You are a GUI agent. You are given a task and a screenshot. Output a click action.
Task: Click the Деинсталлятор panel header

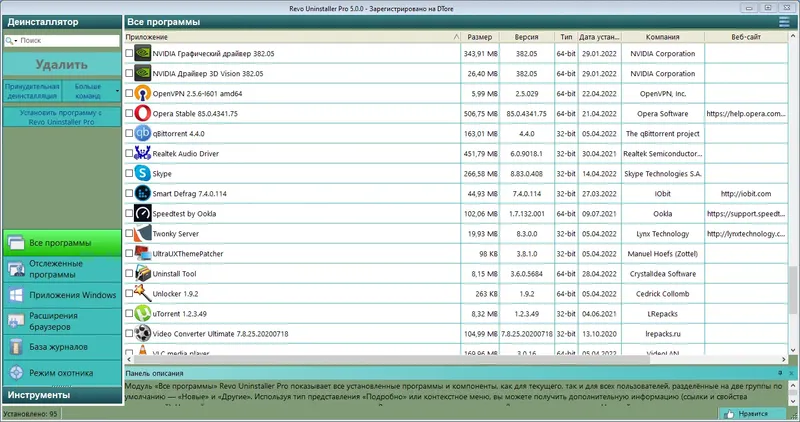[x=62, y=22]
